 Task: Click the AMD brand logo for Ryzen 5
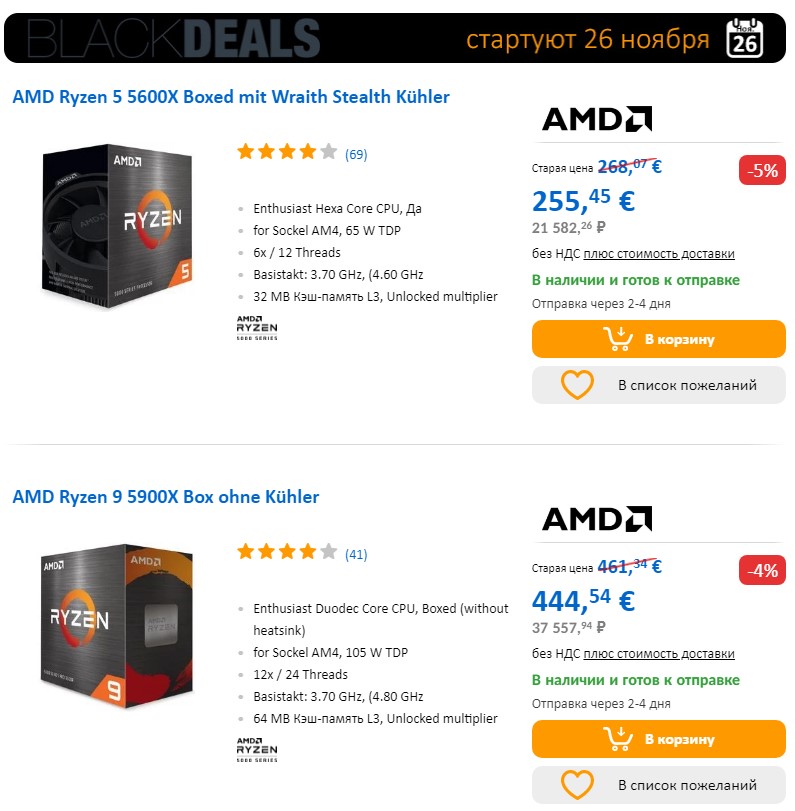pyautogui.click(x=597, y=119)
